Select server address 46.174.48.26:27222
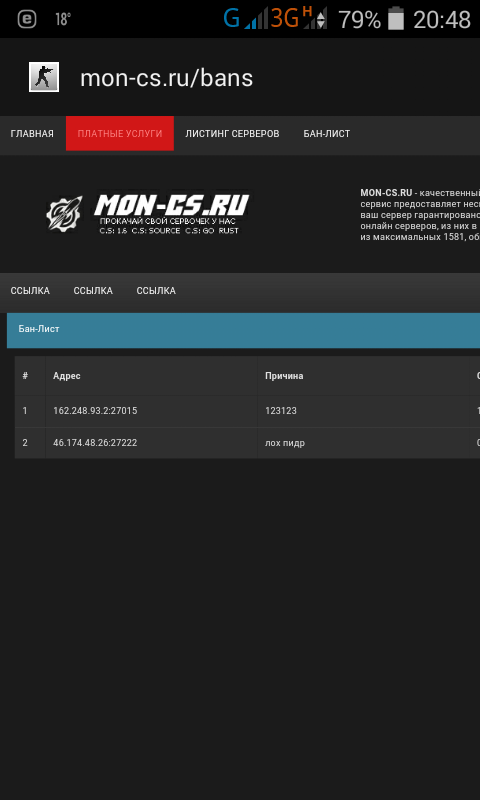The height and width of the screenshot is (800, 480). pyautogui.click(x=95, y=443)
